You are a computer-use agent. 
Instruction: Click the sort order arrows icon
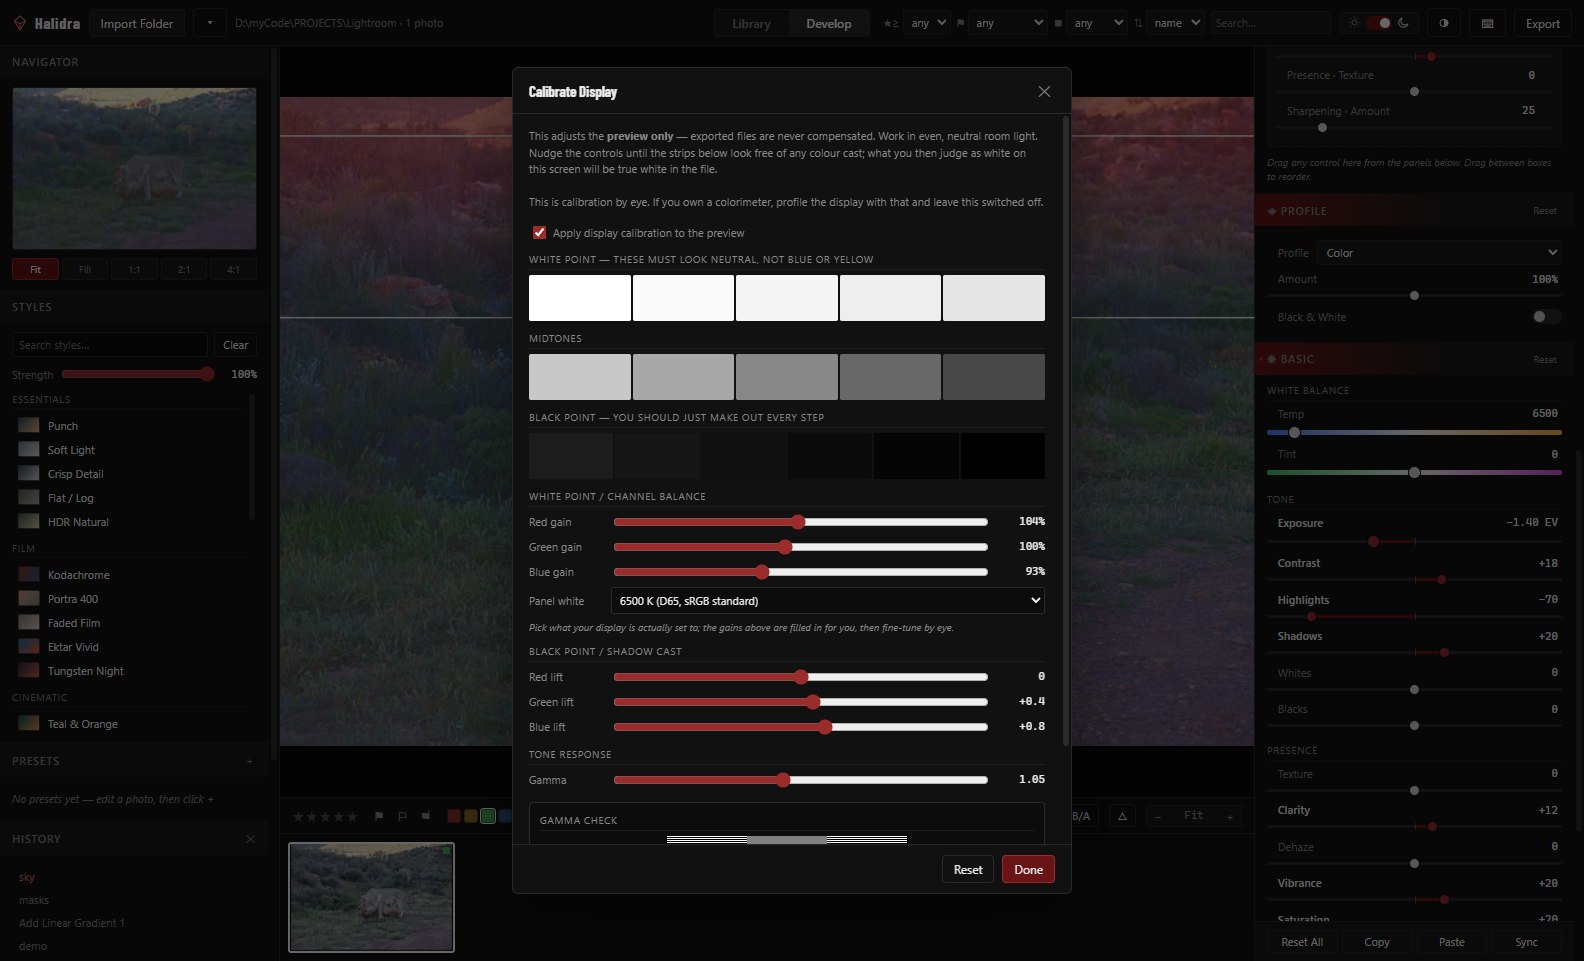[x=1138, y=23]
